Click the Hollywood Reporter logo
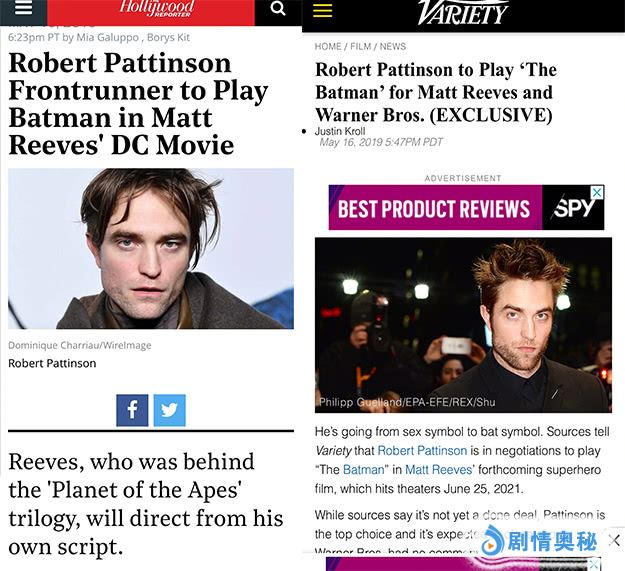 coord(157,8)
